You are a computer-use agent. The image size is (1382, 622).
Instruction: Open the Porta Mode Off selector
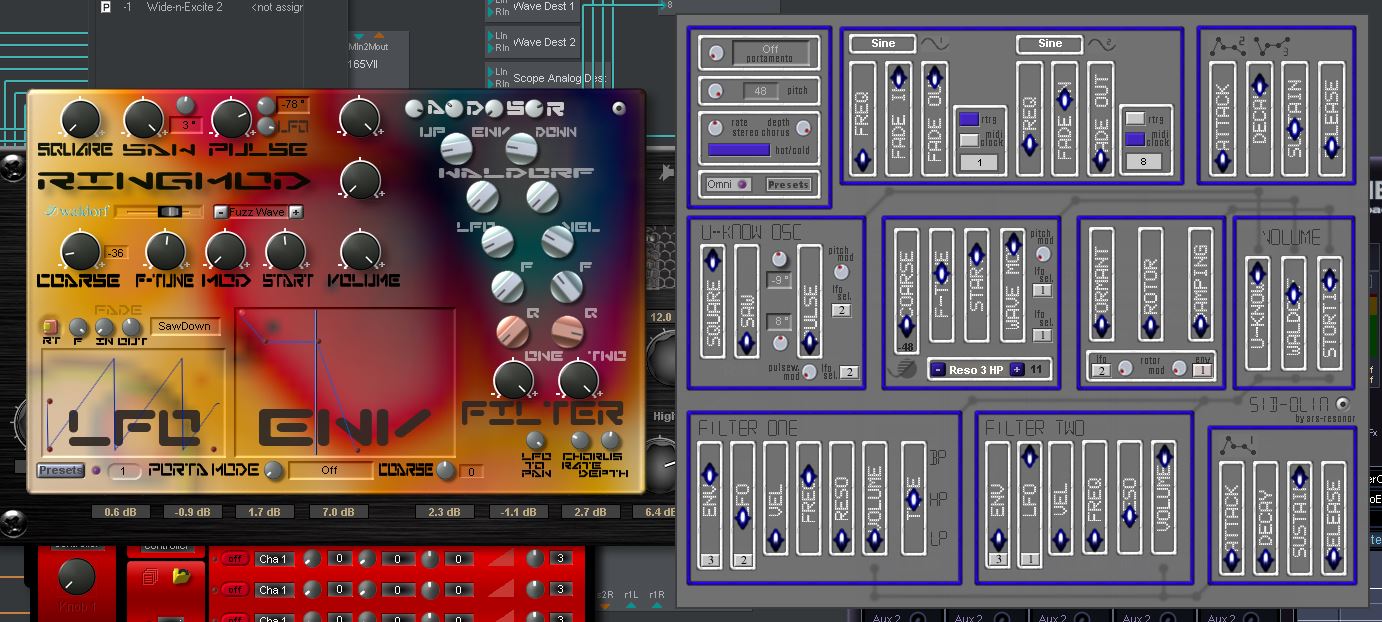tap(329, 470)
